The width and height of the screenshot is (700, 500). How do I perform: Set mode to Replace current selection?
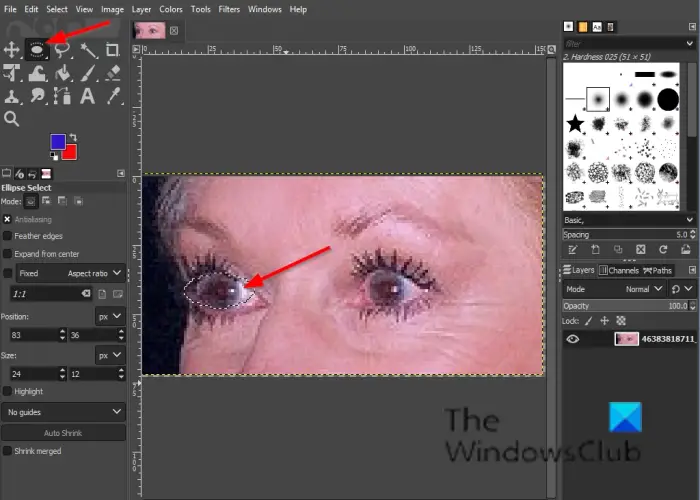[30, 201]
